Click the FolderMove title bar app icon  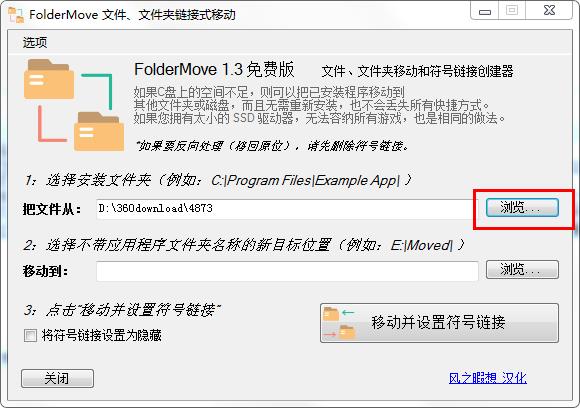tap(16, 15)
